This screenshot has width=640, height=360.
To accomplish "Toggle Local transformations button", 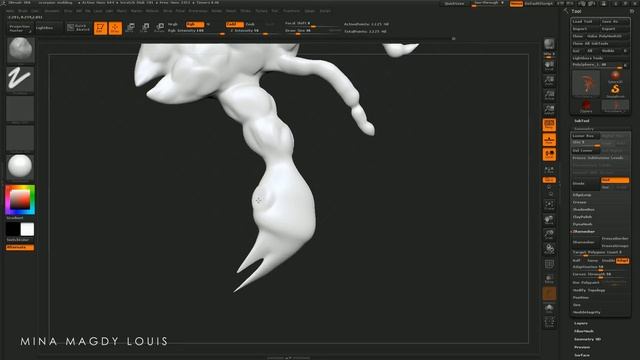I will click(x=549, y=155).
